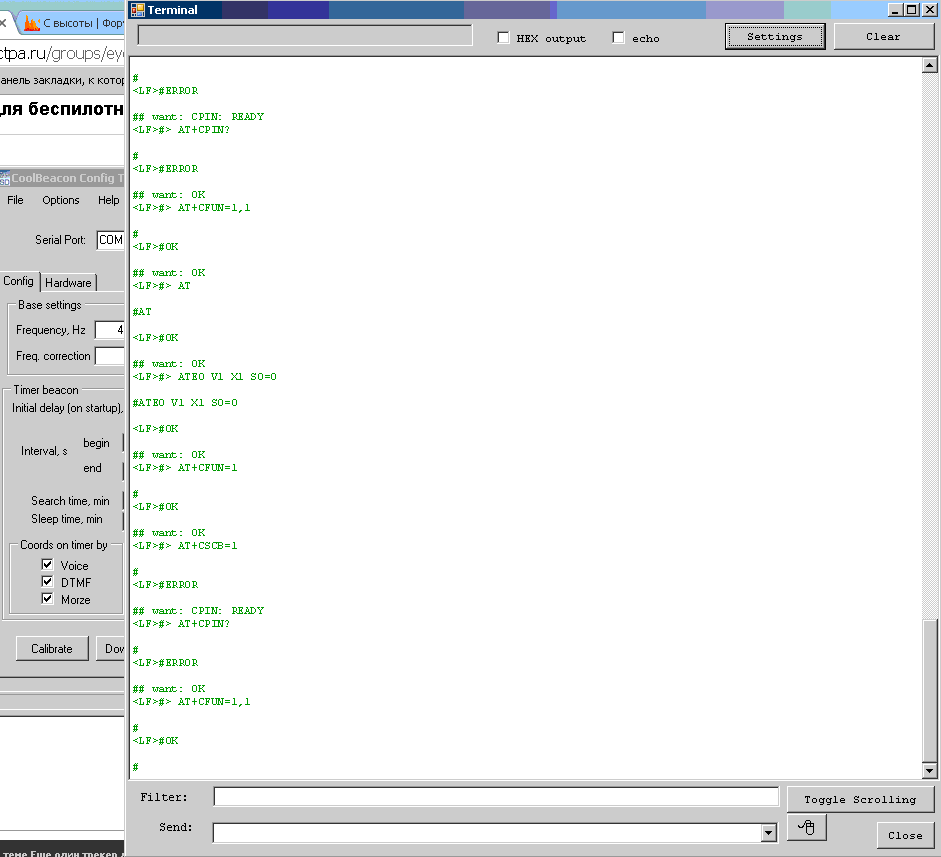Uncheck the Morze checkbox
This screenshot has width=941, height=857.
click(x=47, y=599)
